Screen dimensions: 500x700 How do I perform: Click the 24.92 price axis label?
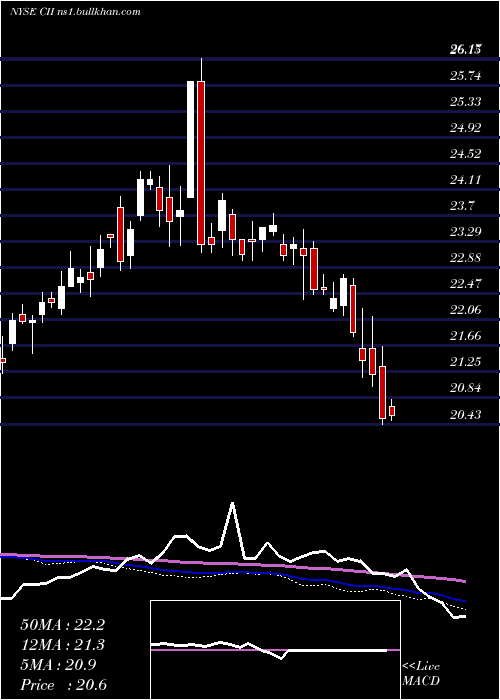click(x=465, y=128)
